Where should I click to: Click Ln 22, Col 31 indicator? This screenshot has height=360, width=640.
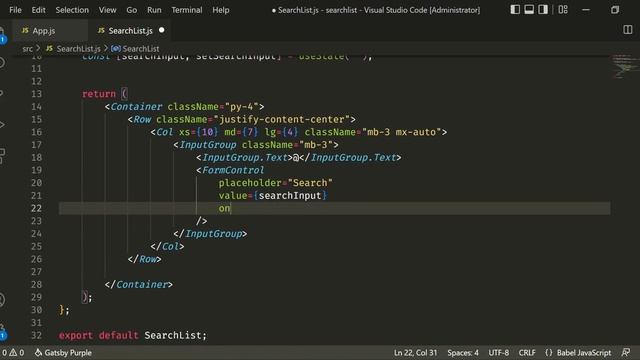pos(415,353)
